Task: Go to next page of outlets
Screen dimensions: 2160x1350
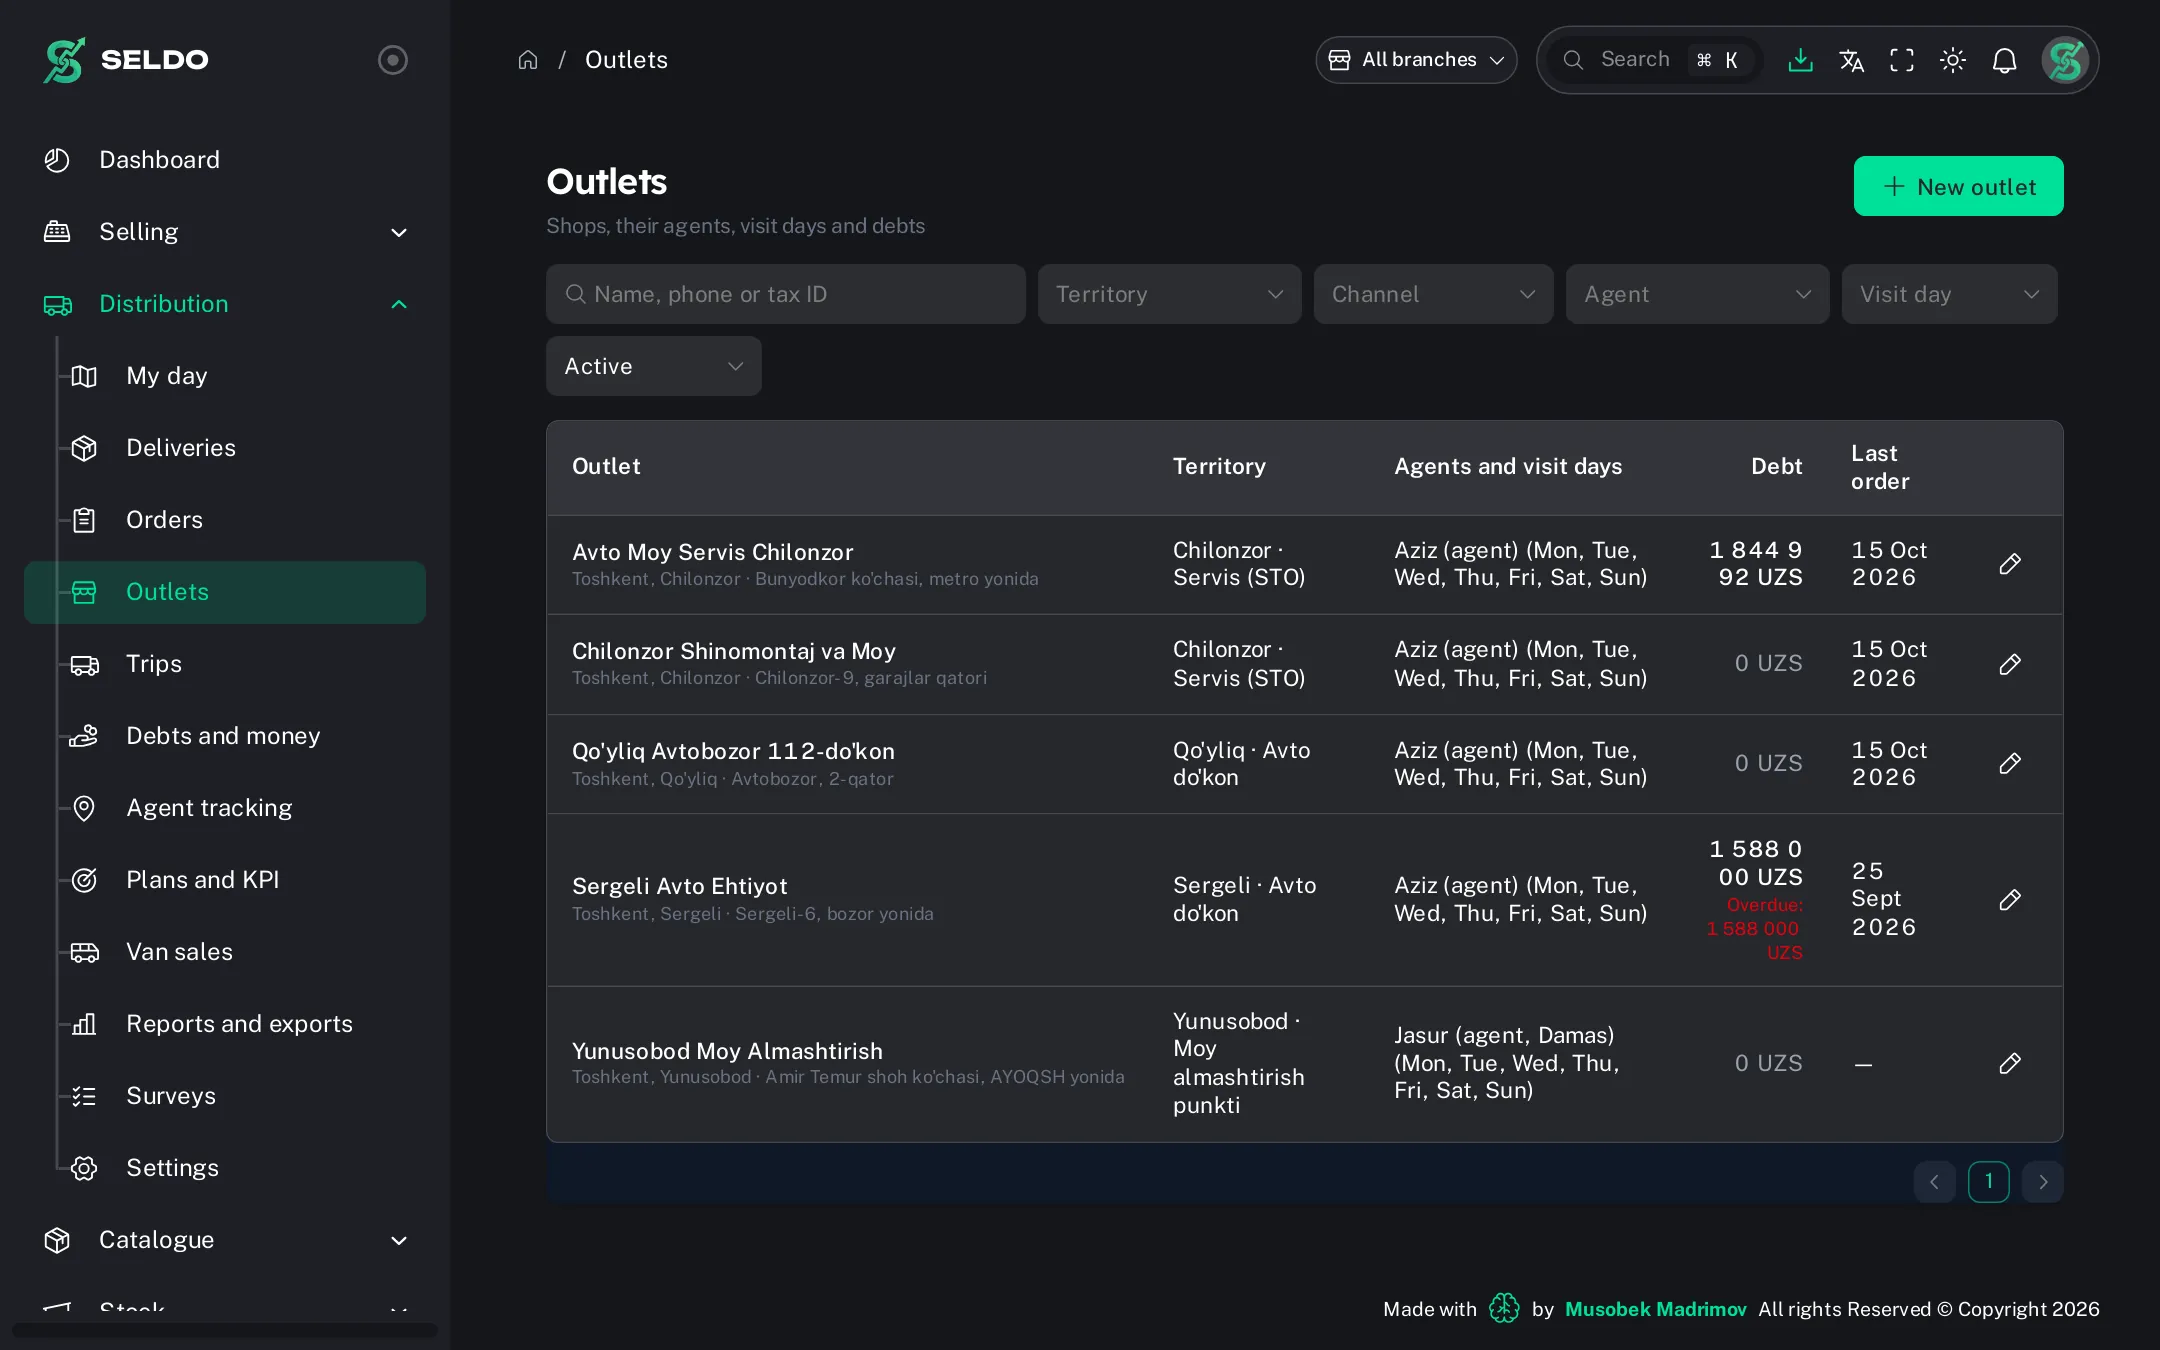Action: tap(2042, 1182)
